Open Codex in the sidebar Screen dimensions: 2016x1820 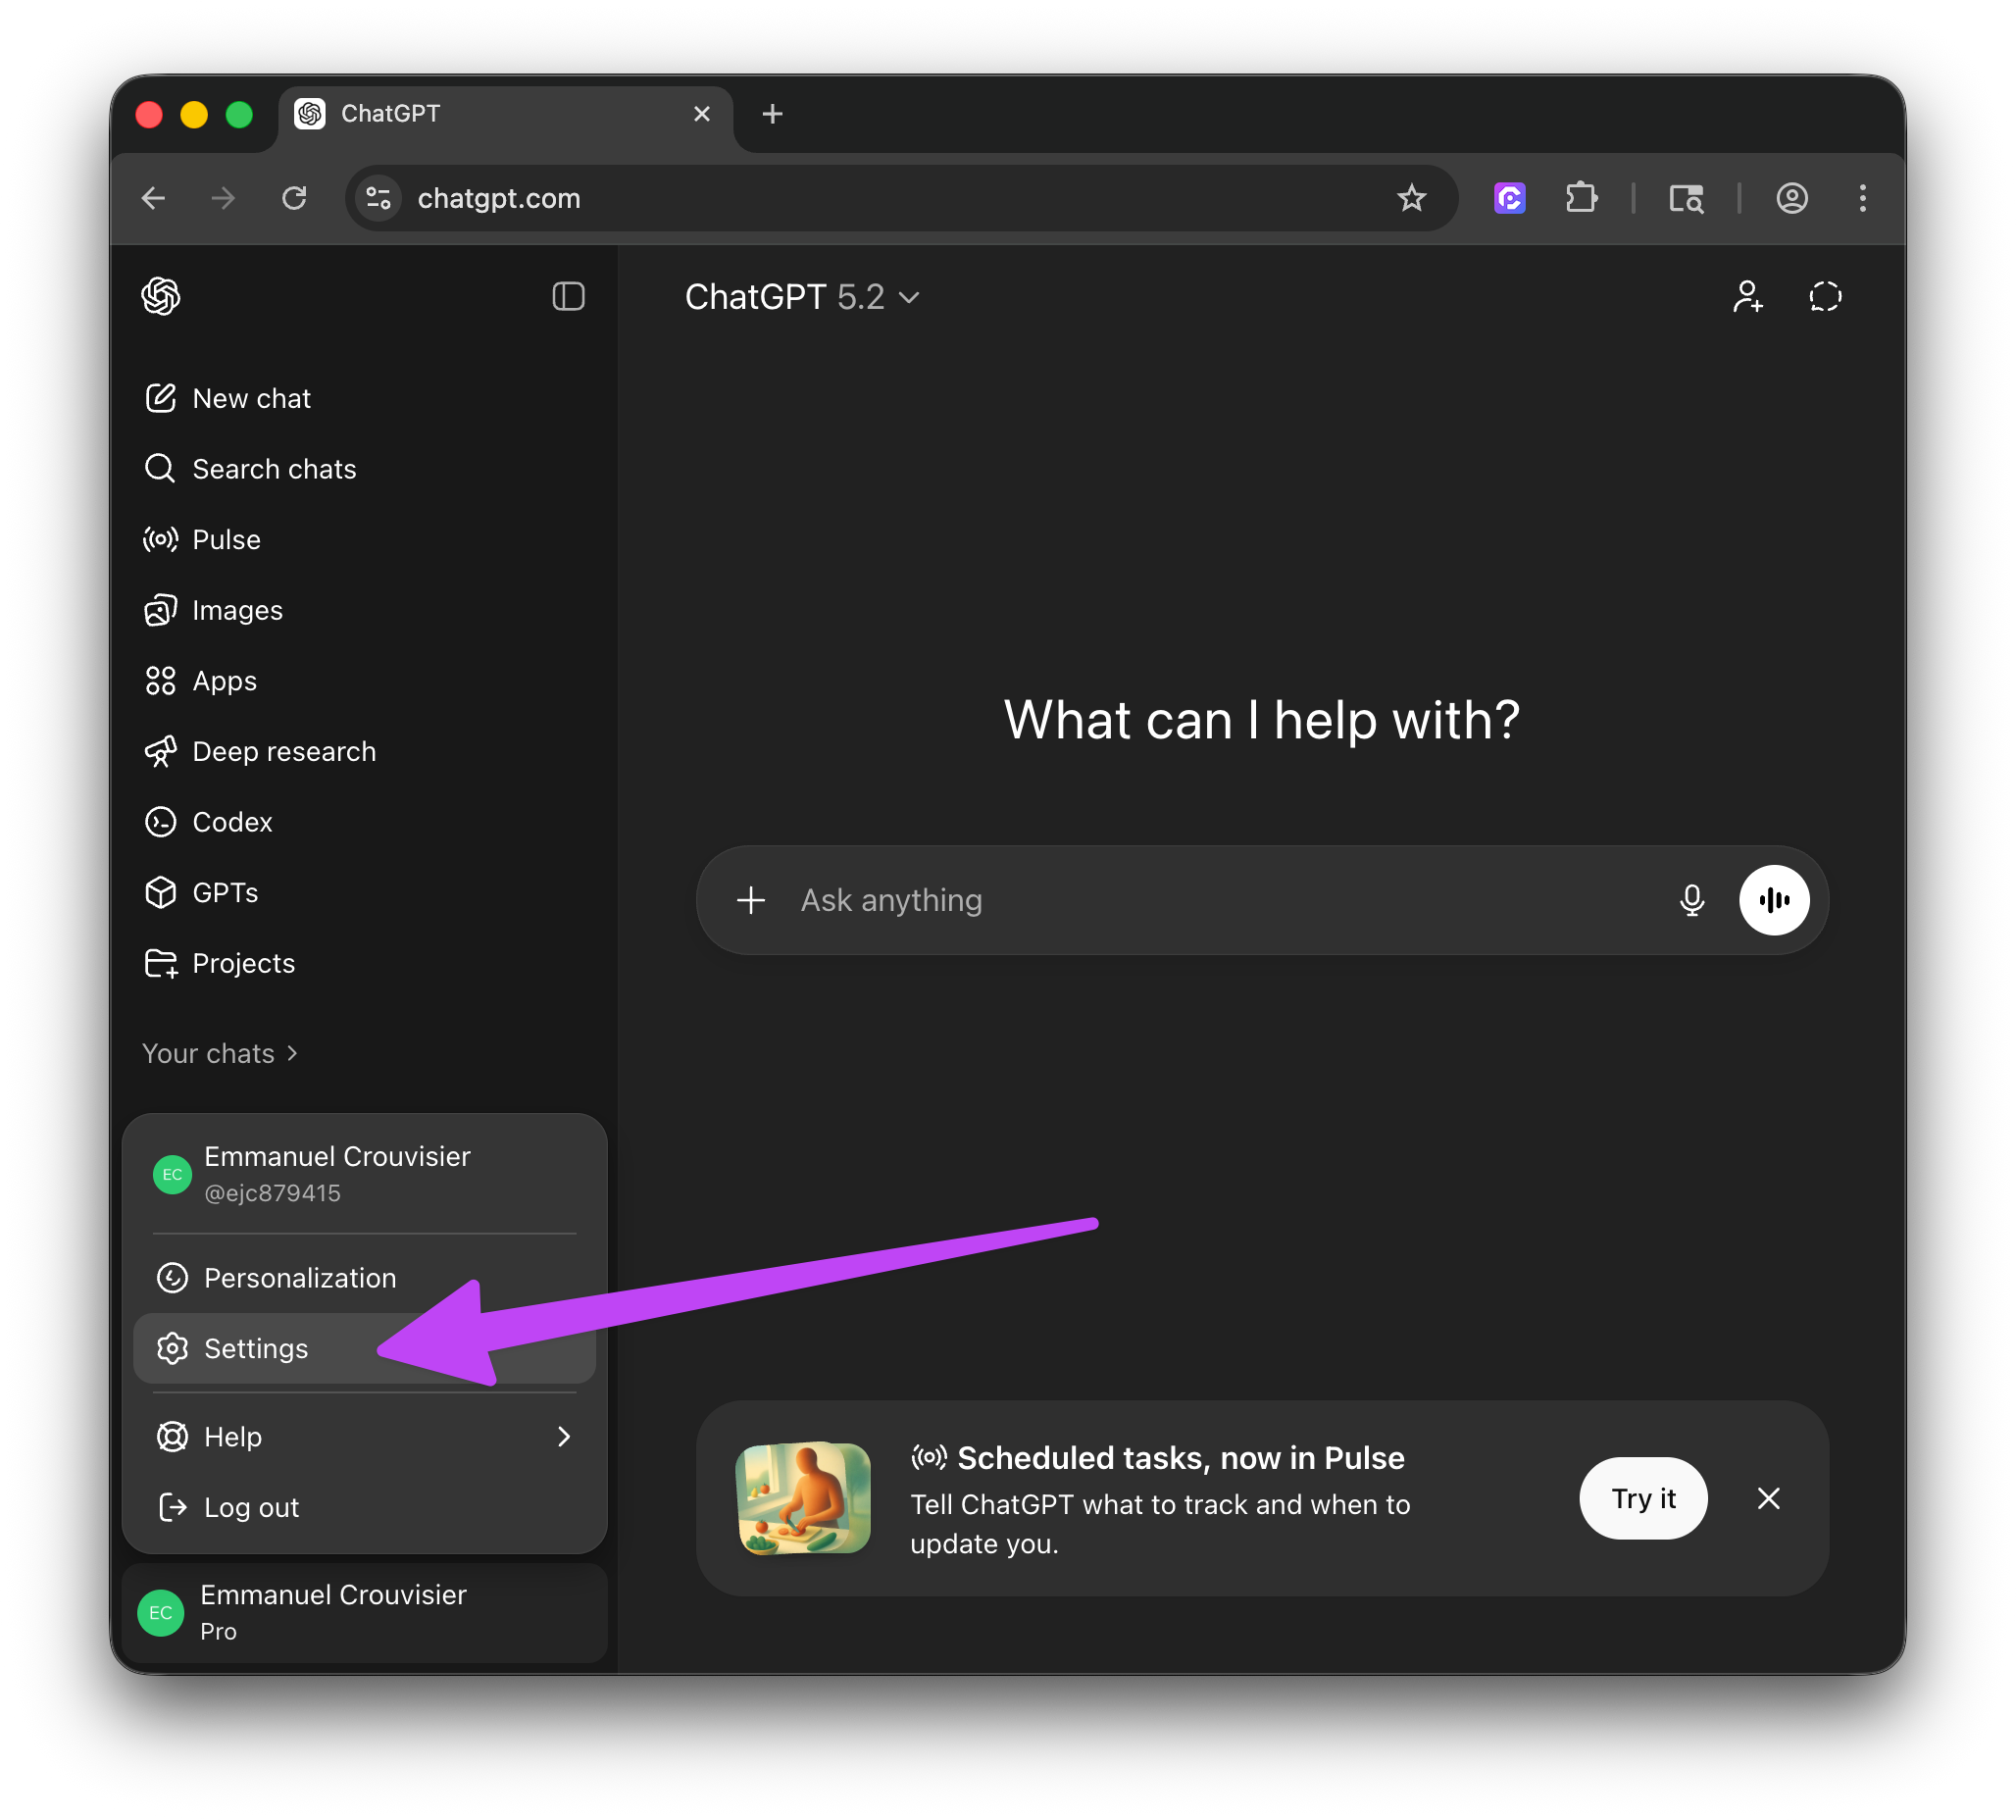pyautogui.click(x=231, y=822)
